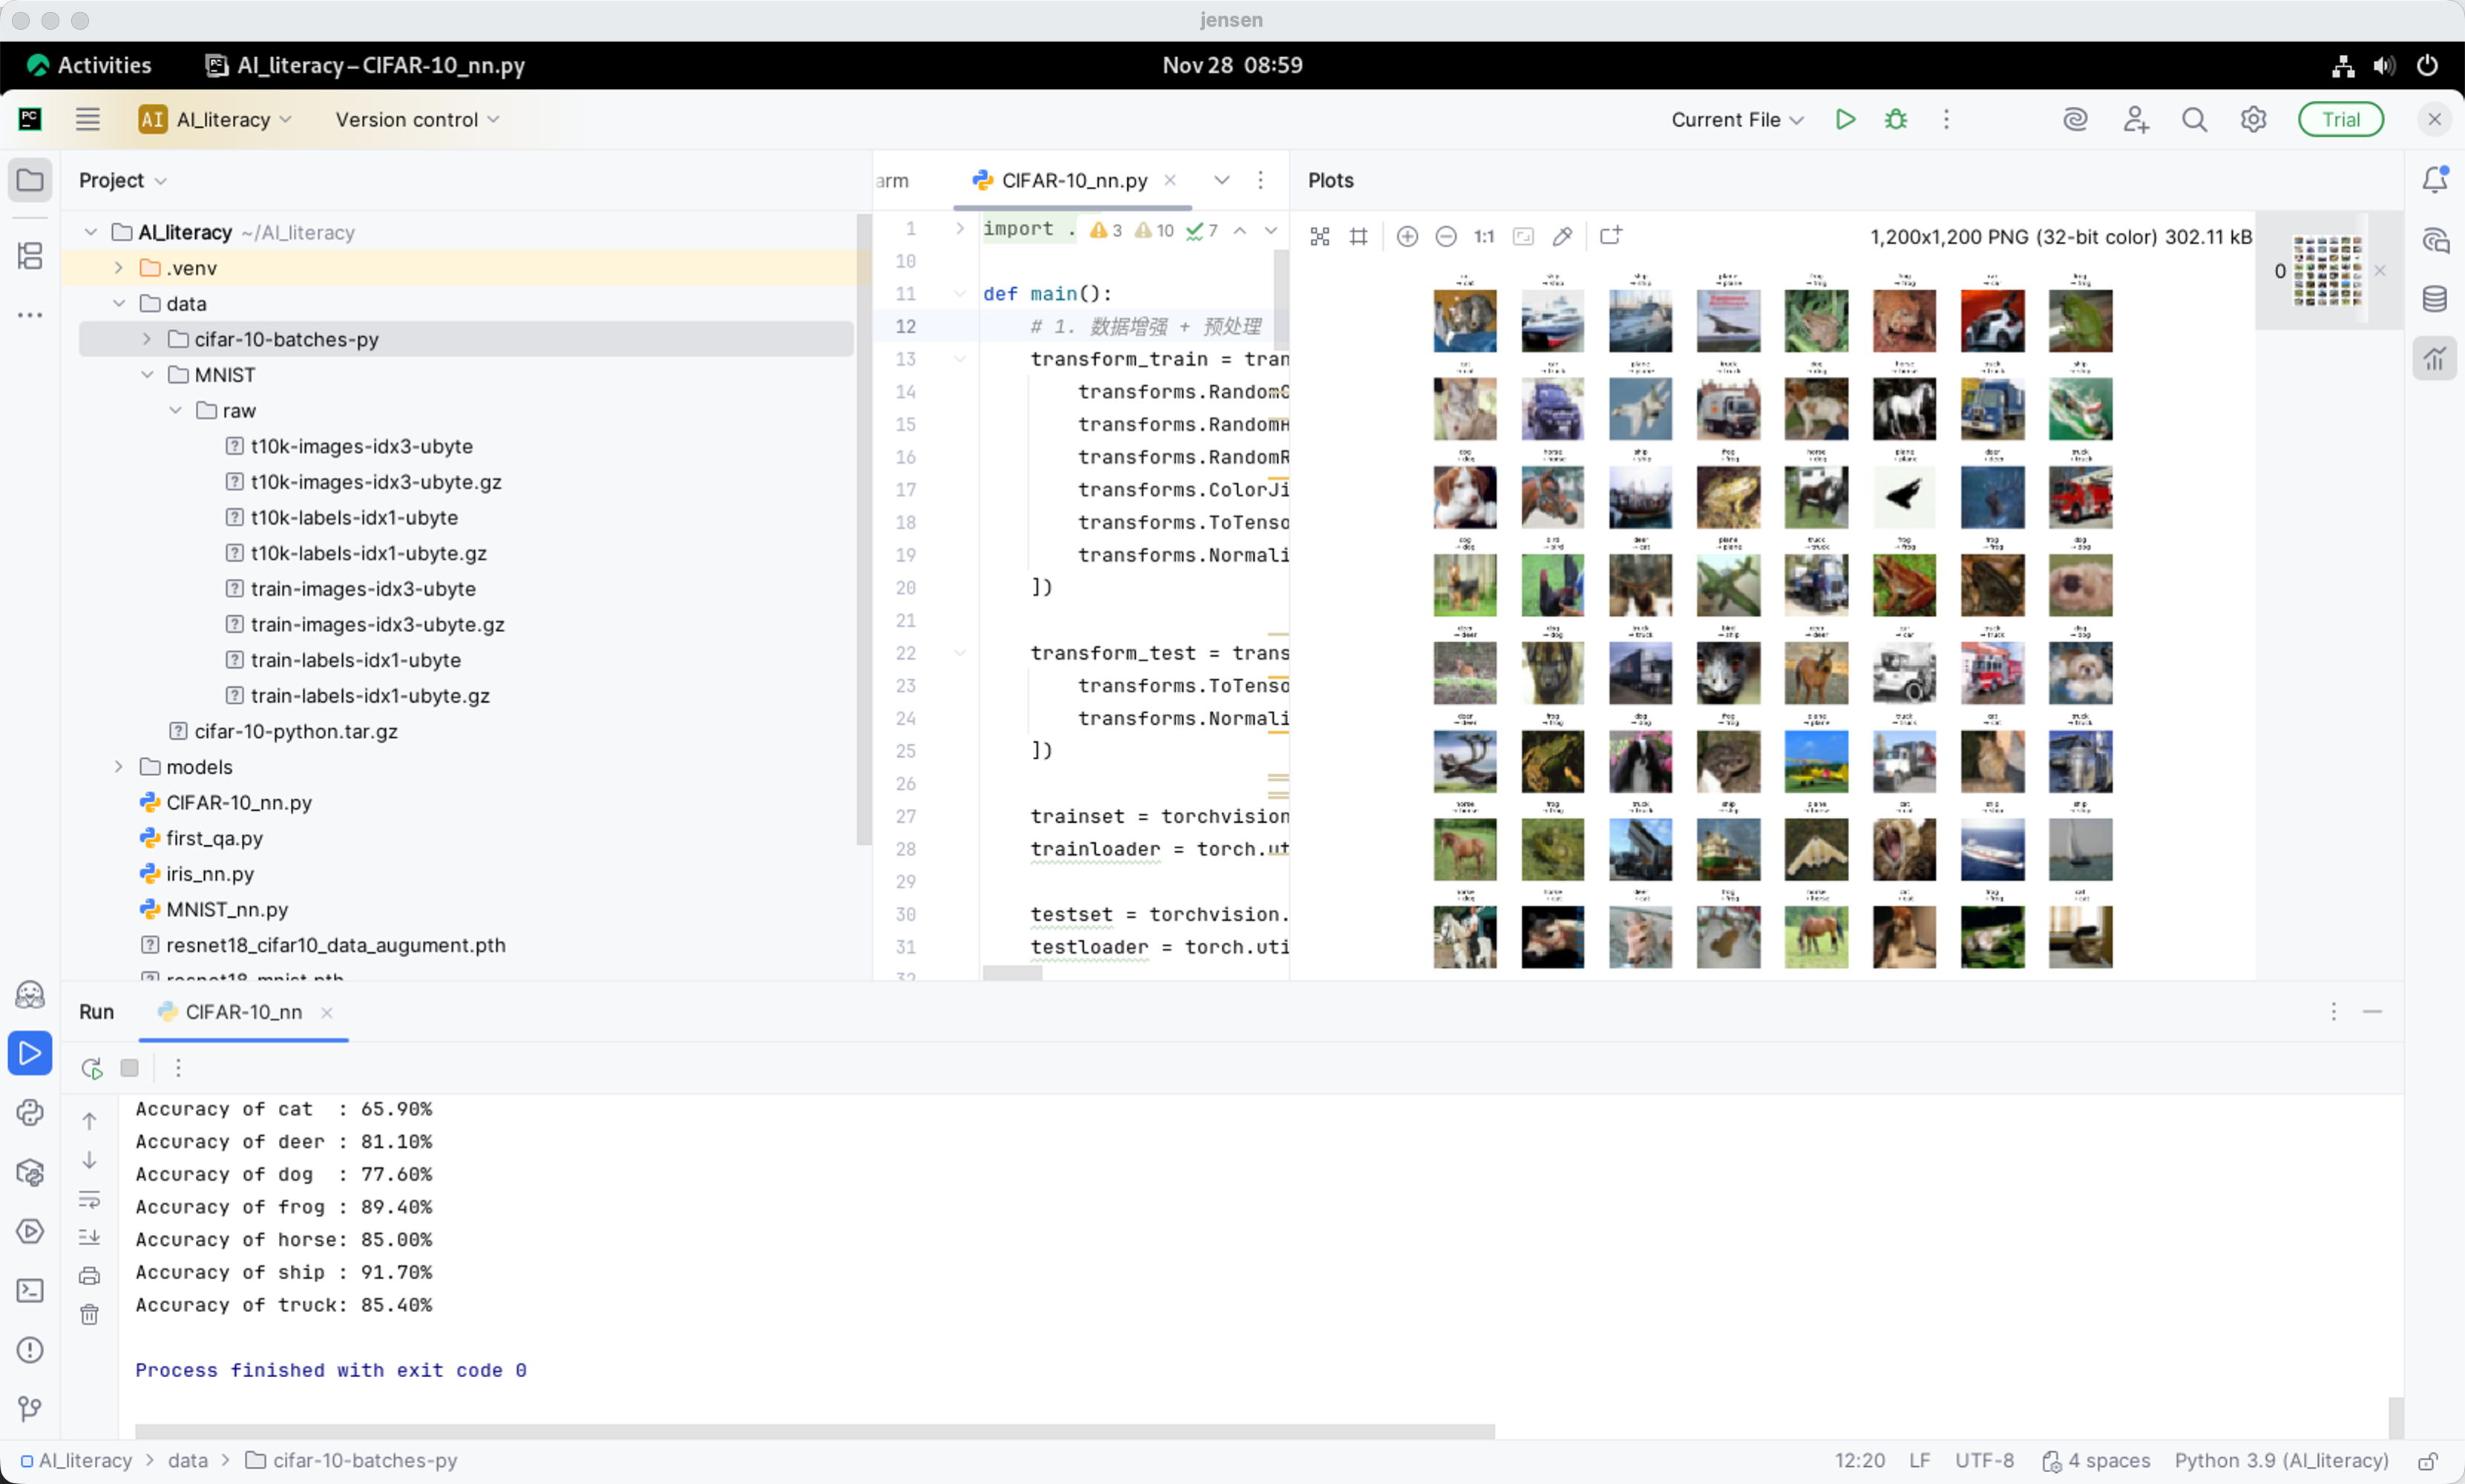
Task: Collapse the data folder
Action: pyautogui.click(x=119, y=303)
